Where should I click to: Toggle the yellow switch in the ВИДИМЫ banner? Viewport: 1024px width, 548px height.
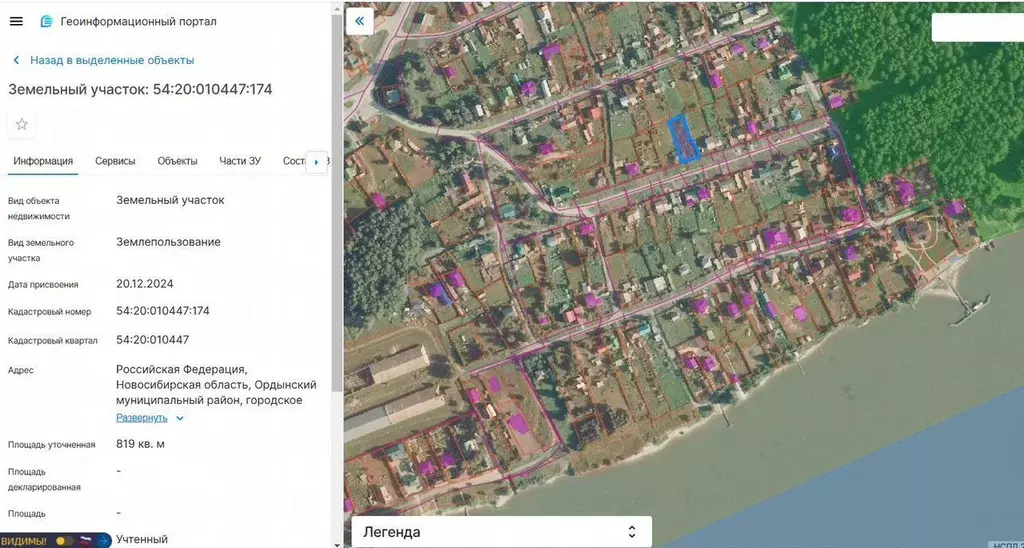point(65,540)
